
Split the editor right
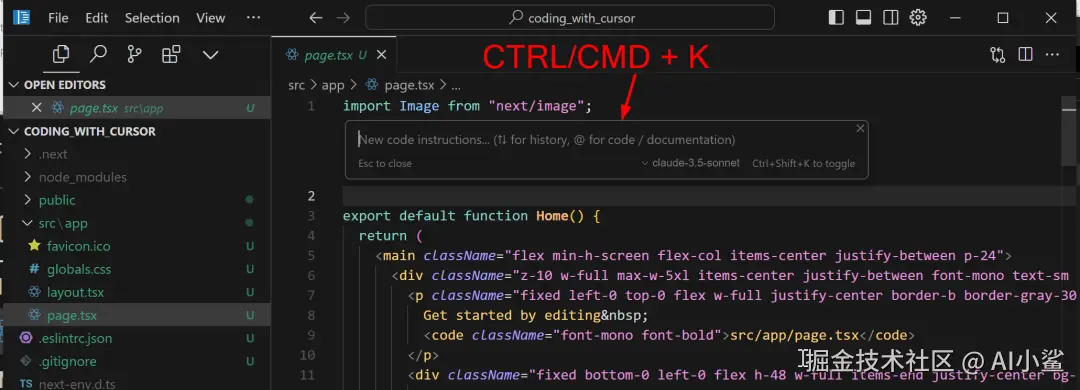pos(1025,55)
